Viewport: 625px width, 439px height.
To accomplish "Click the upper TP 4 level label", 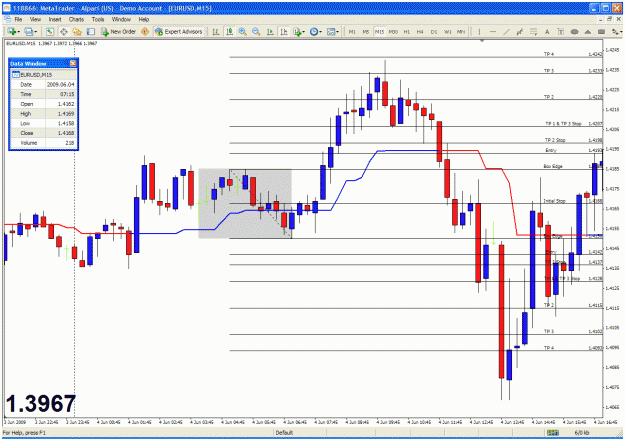I will pyautogui.click(x=549, y=54).
